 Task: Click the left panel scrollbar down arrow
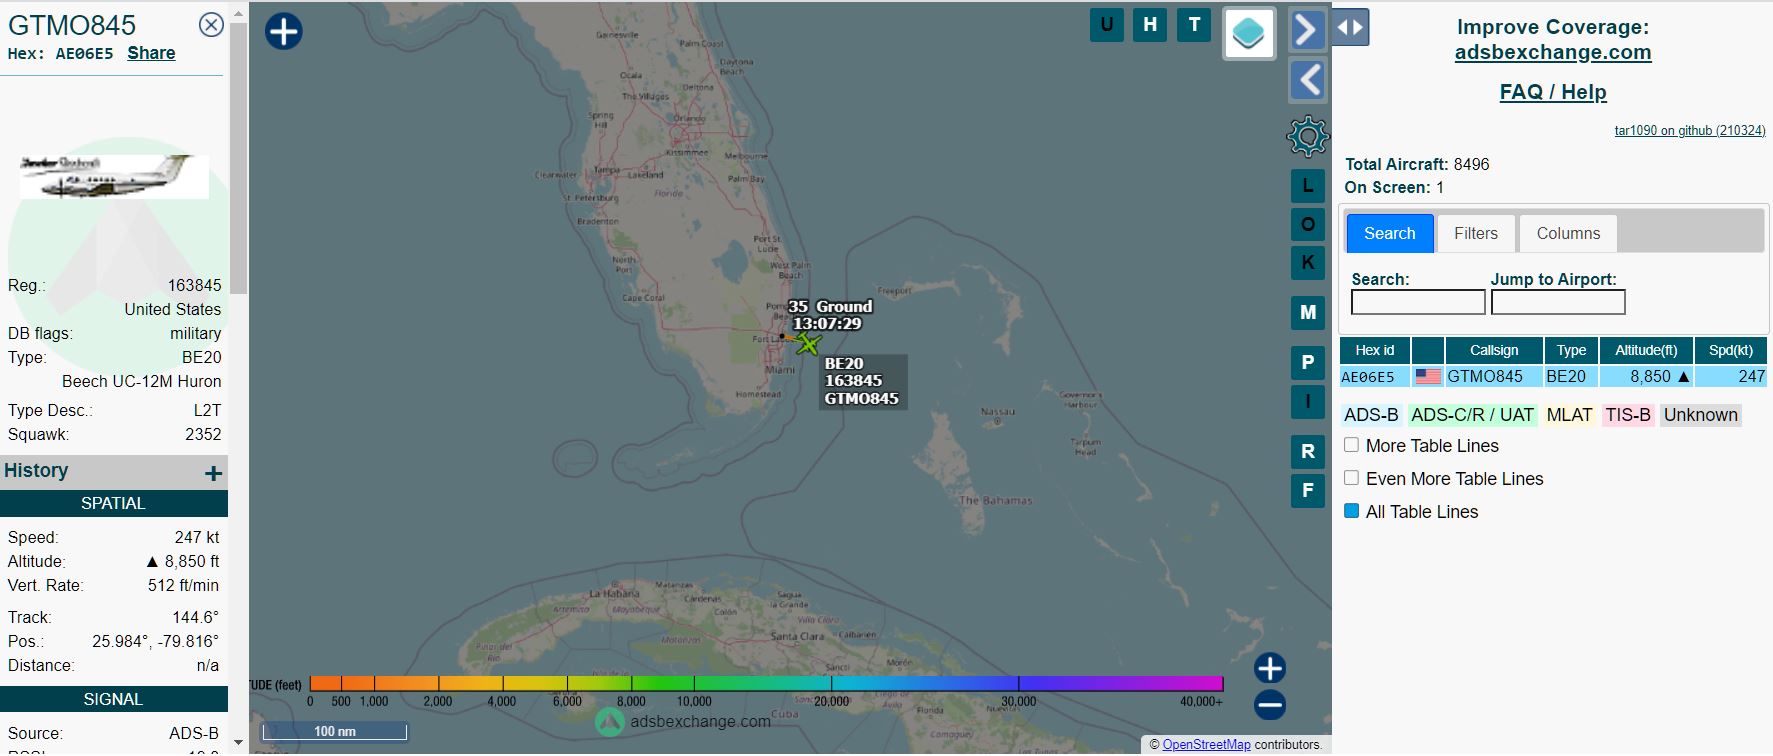(x=238, y=743)
